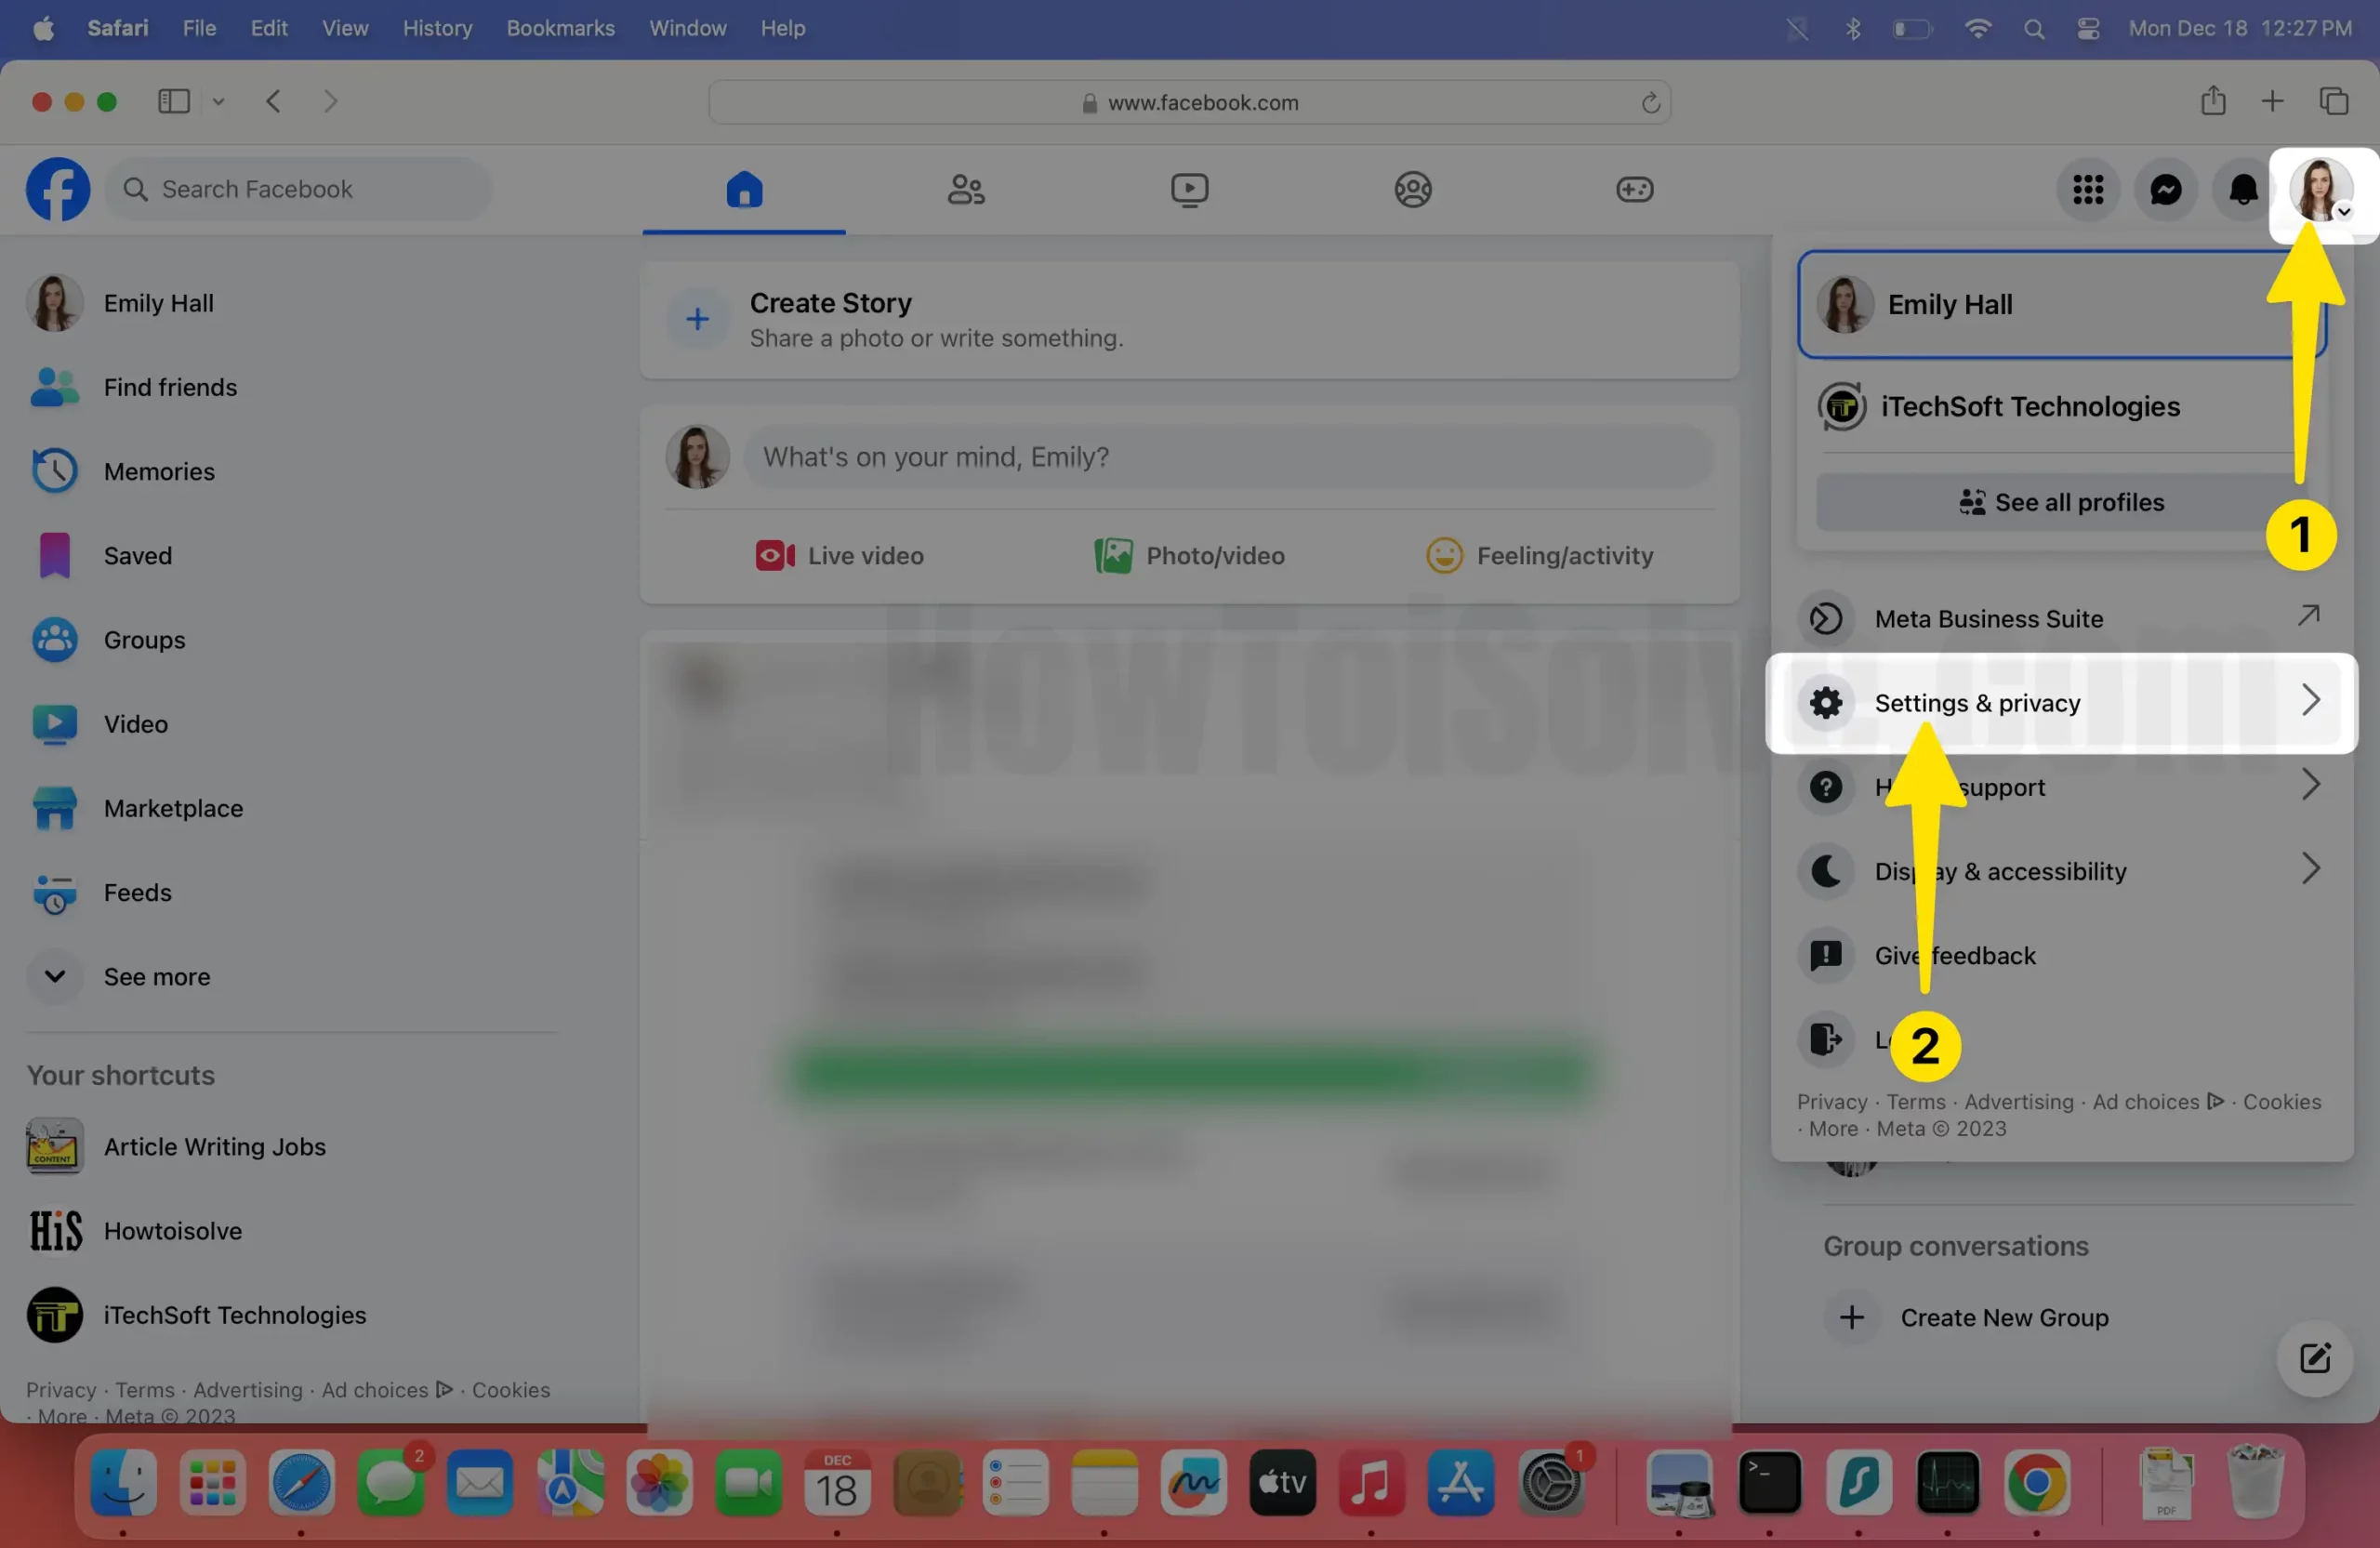This screenshot has height=1548, width=2380.
Task: Expand Display & accessibility chevron
Action: point(2310,868)
